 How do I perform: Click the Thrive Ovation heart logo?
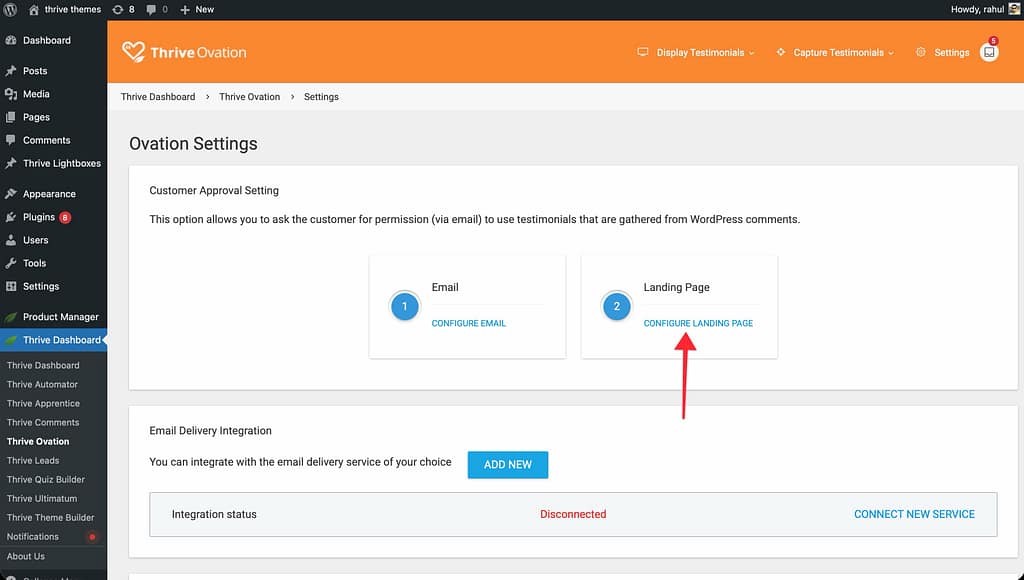(133, 52)
